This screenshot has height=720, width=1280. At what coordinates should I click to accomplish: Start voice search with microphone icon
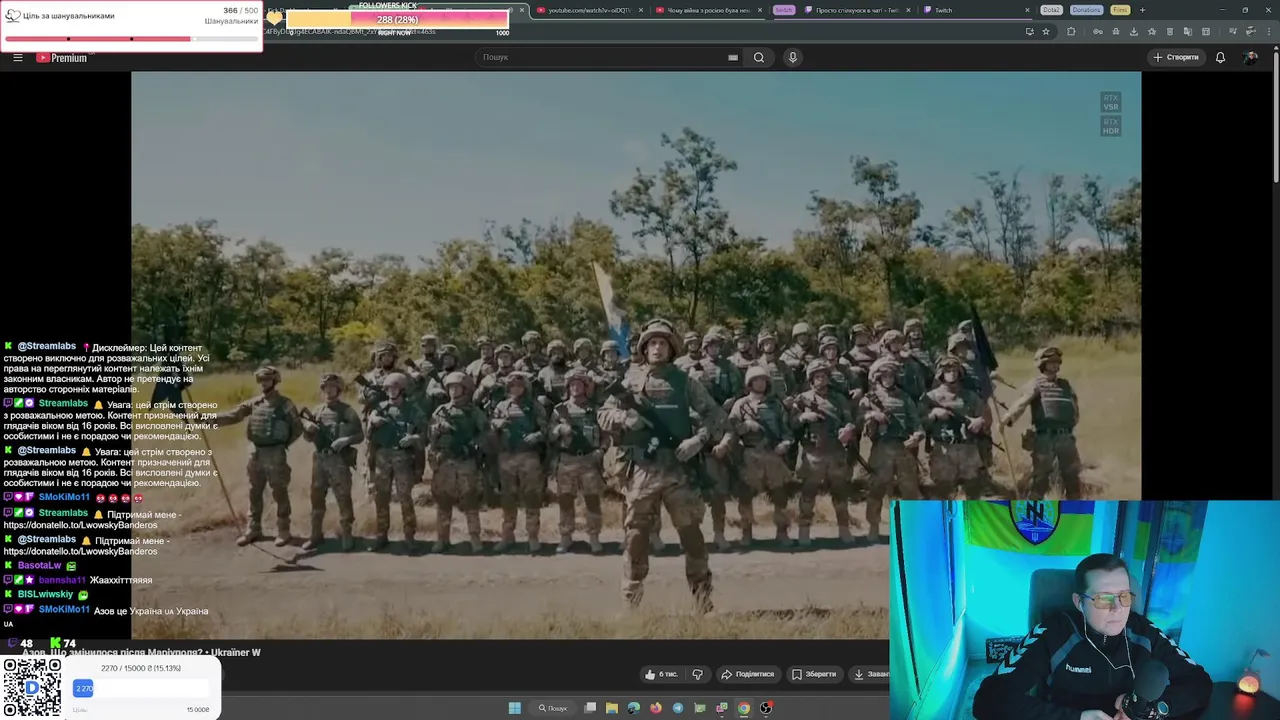[793, 57]
